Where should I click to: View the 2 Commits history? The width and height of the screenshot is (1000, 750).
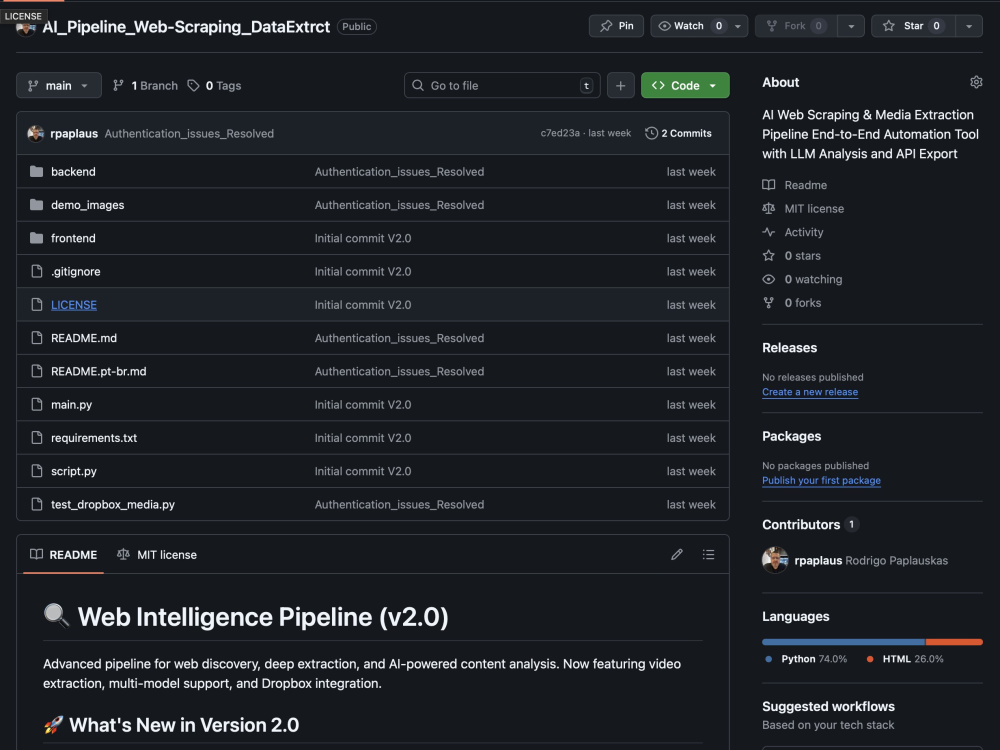click(x=679, y=133)
